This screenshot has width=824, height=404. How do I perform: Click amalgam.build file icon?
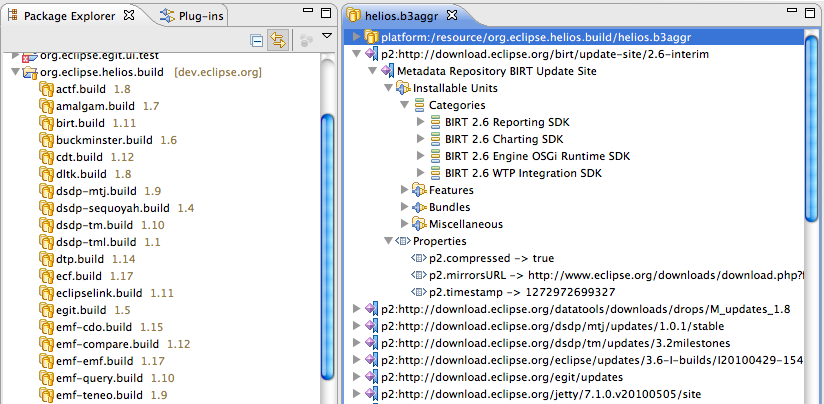point(47,106)
